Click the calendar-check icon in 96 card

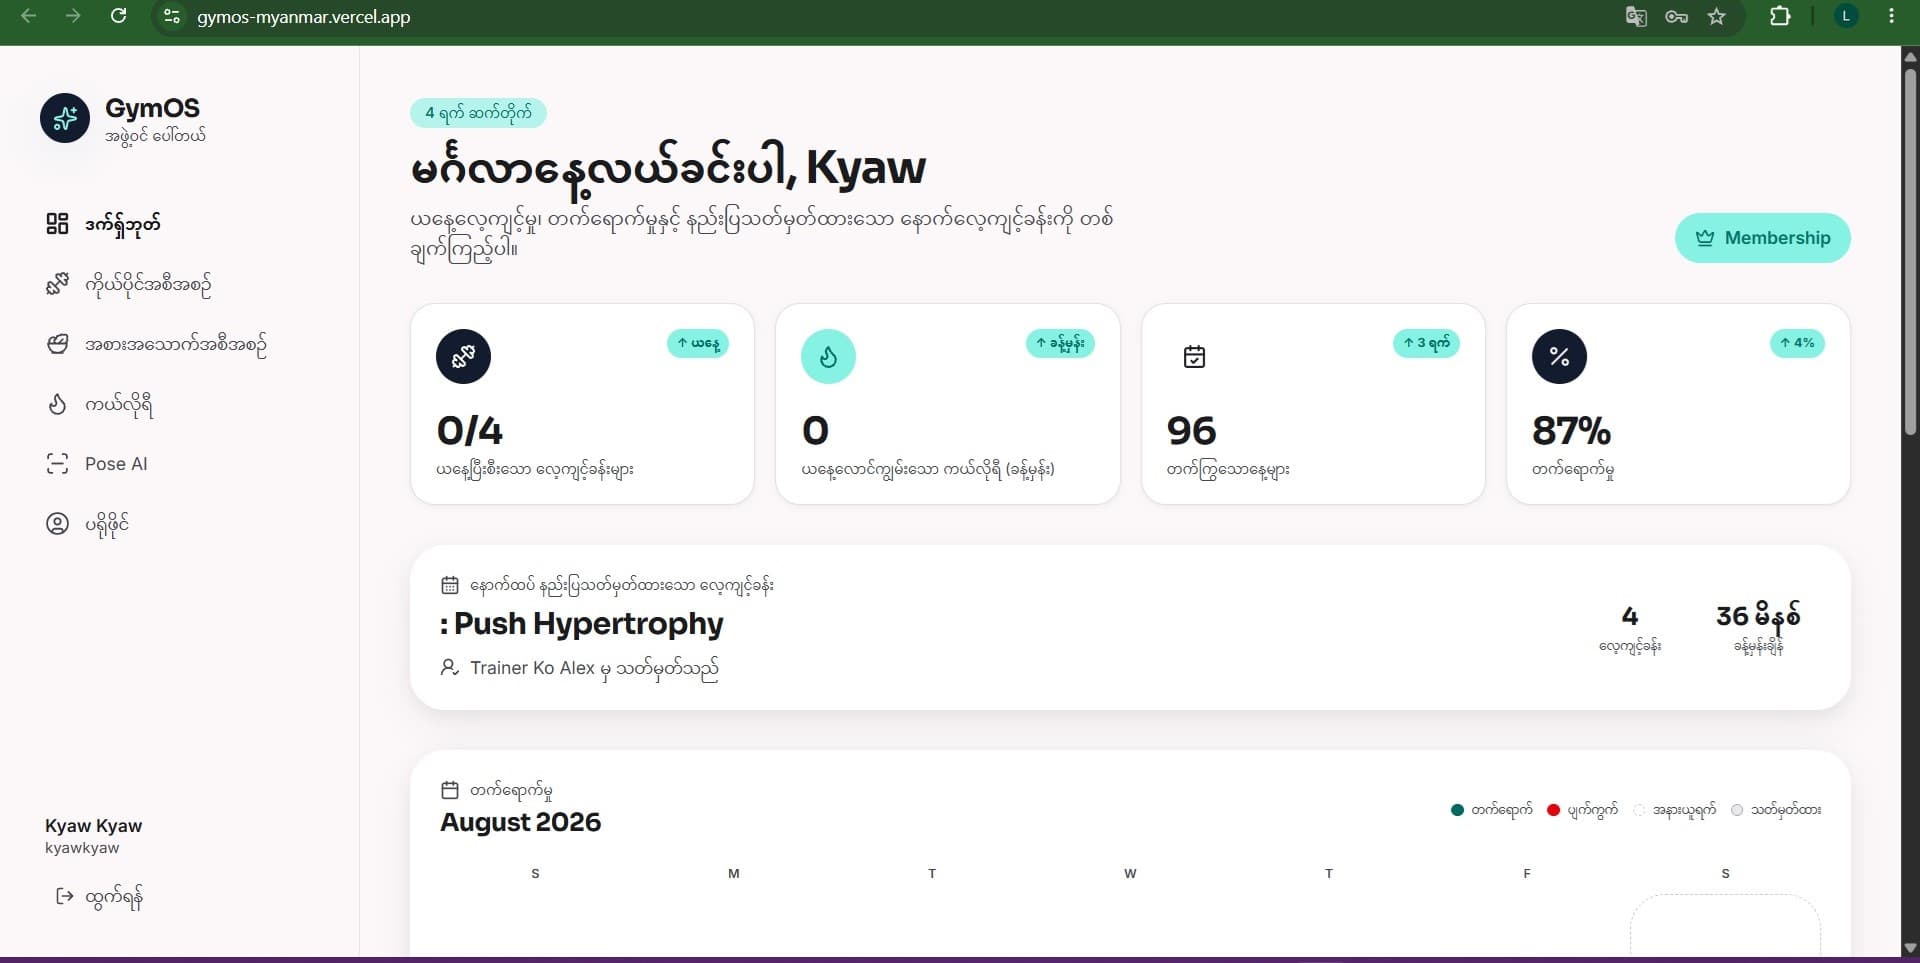tap(1194, 356)
